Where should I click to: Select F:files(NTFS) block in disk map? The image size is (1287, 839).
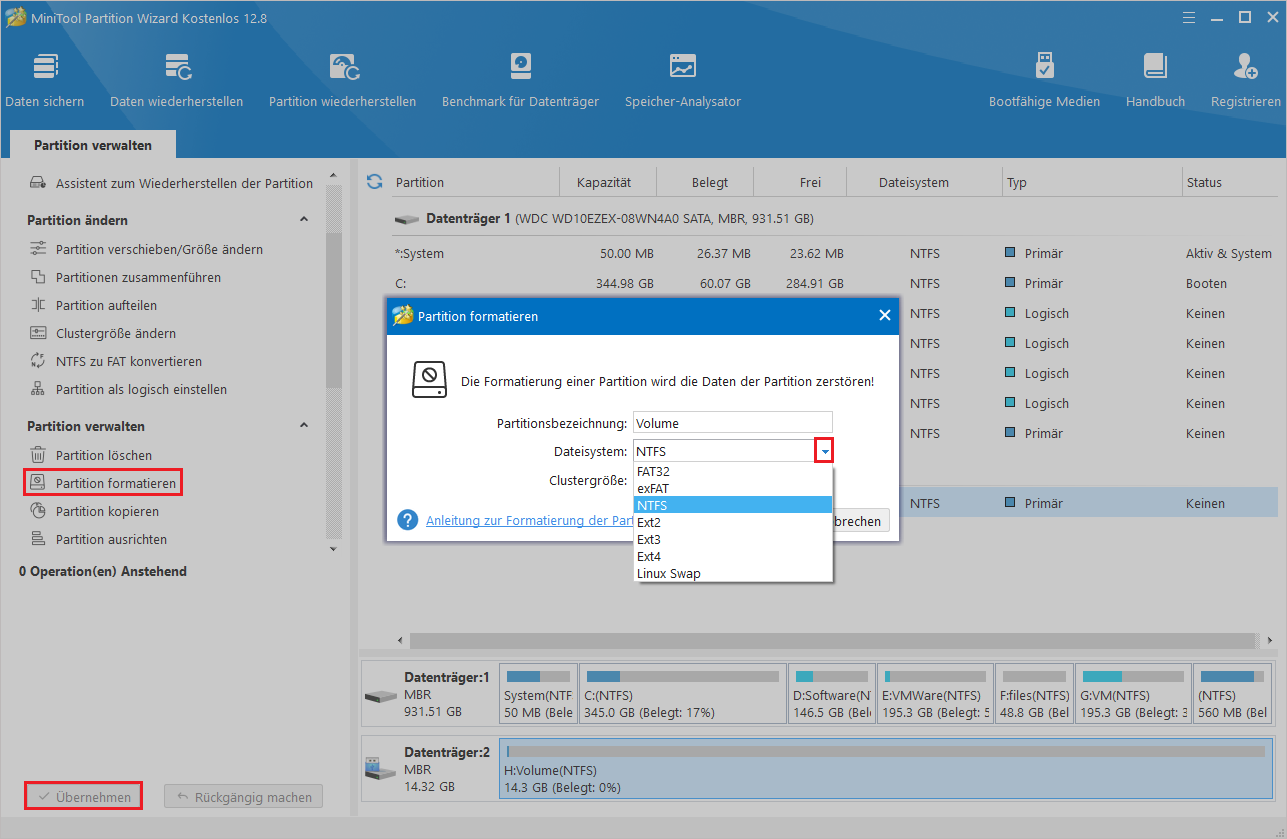1034,693
